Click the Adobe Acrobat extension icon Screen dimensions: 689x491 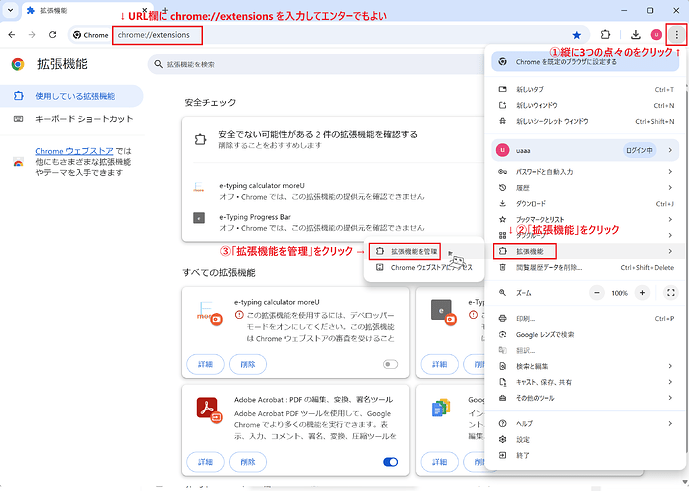tap(209, 409)
